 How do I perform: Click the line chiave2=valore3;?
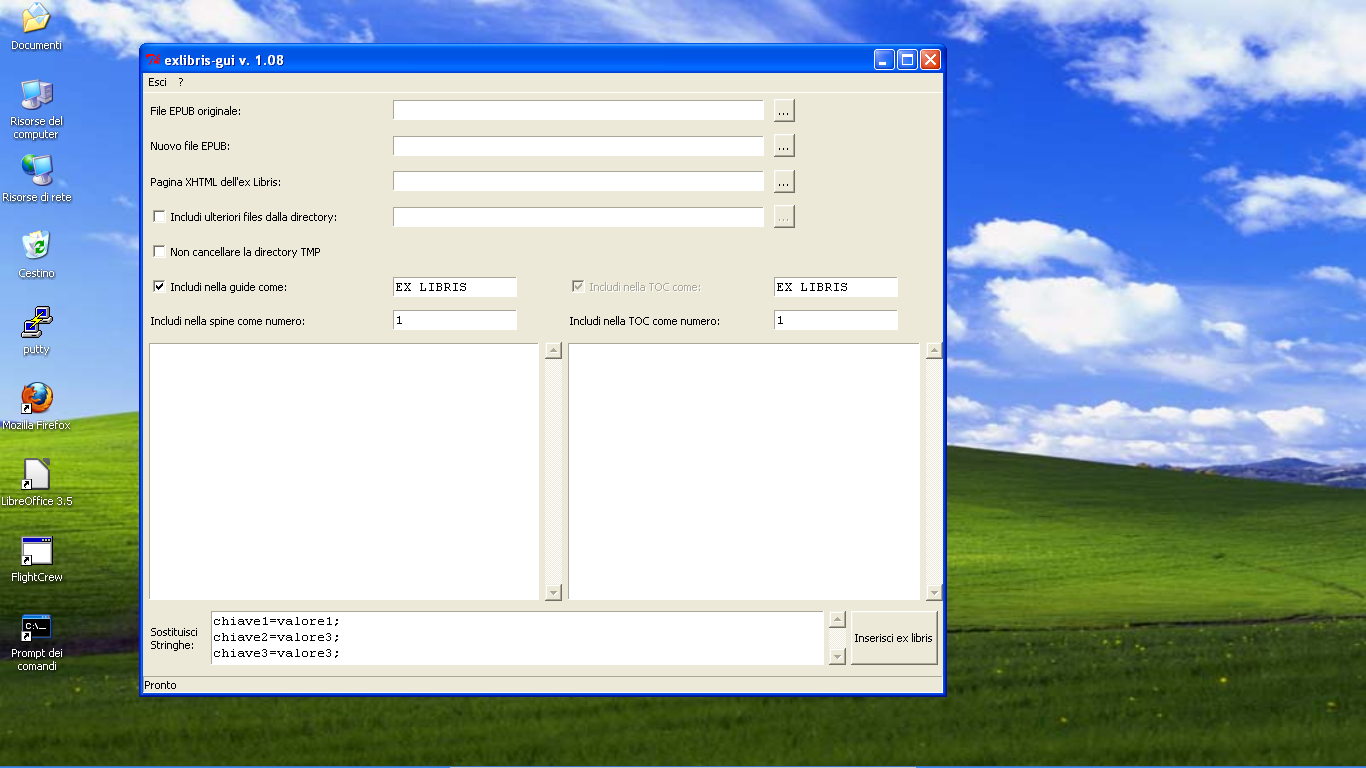click(277, 637)
